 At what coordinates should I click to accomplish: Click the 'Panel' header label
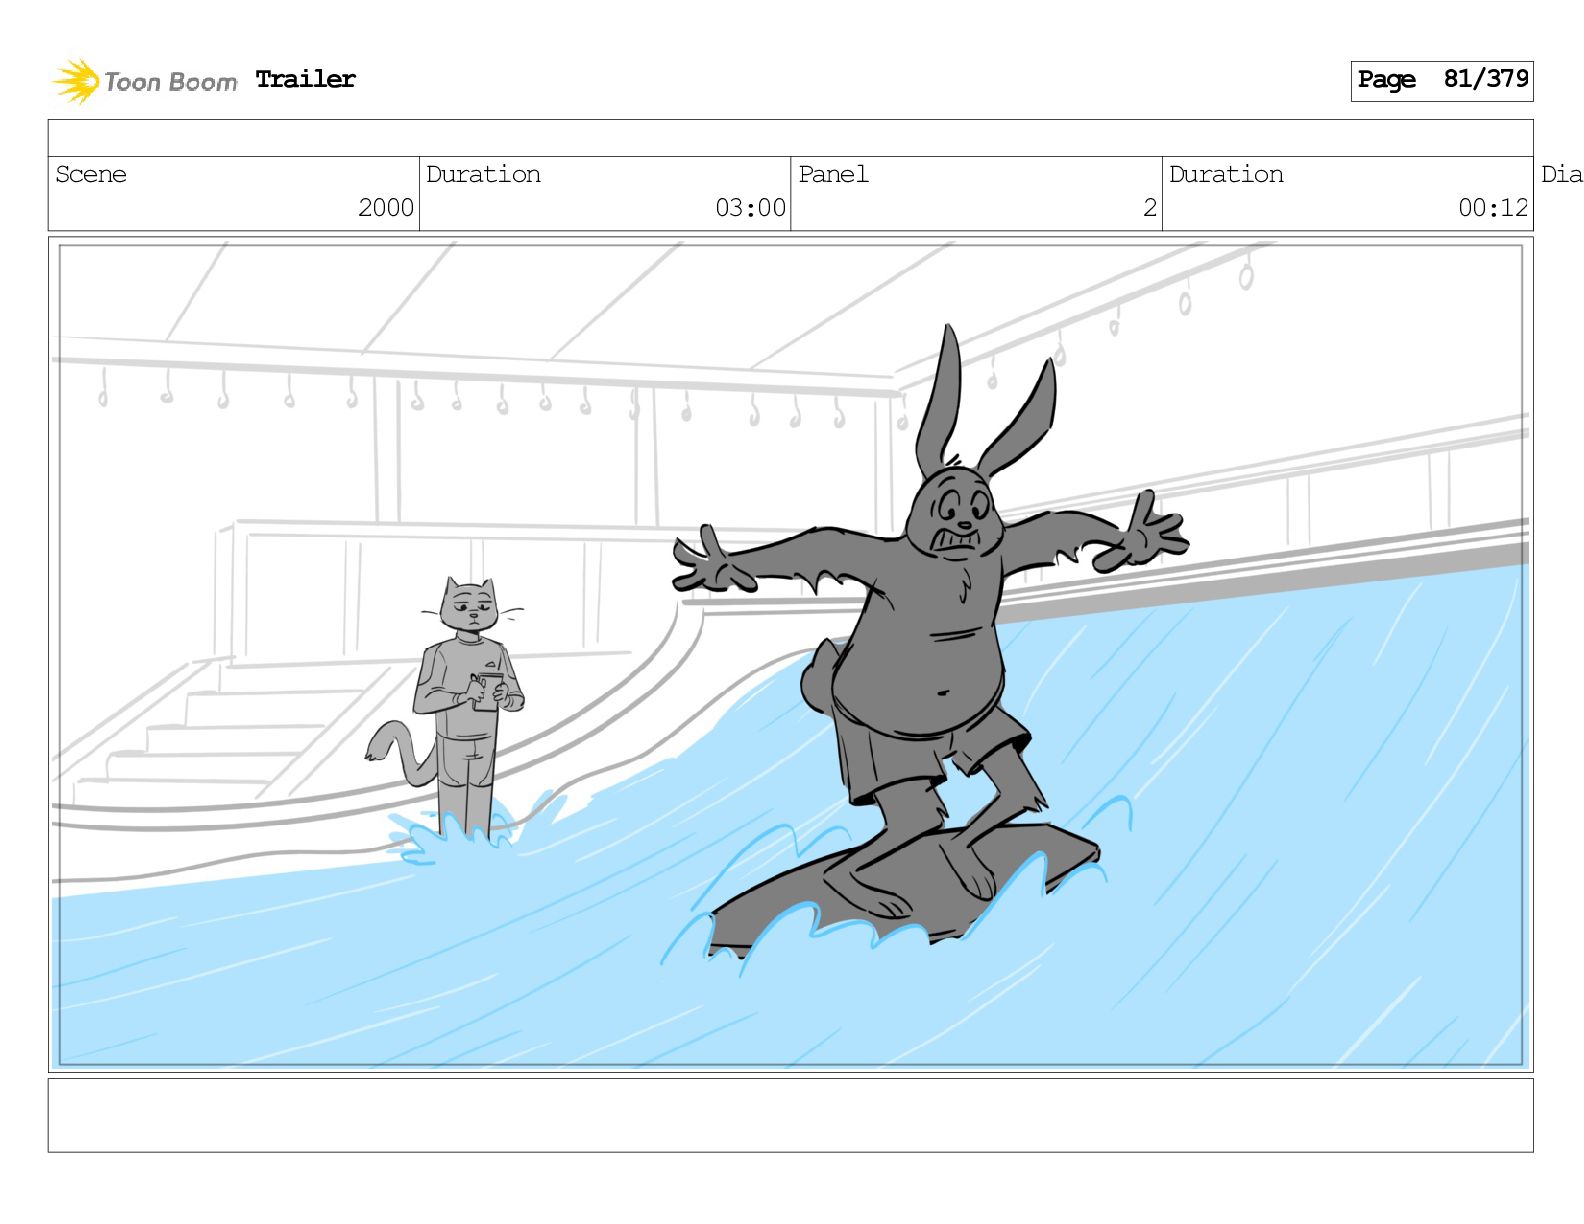coord(833,174)
